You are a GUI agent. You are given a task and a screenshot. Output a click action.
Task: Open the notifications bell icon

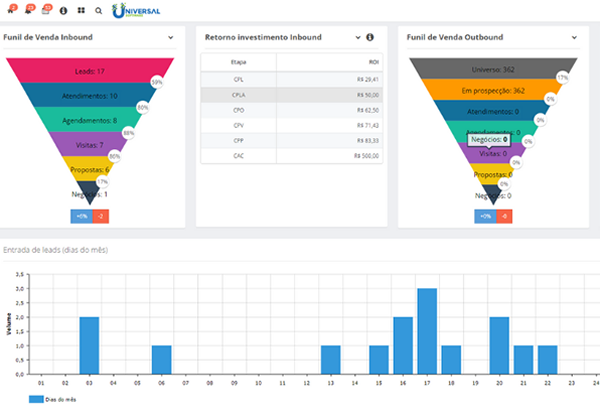[28, 11]
